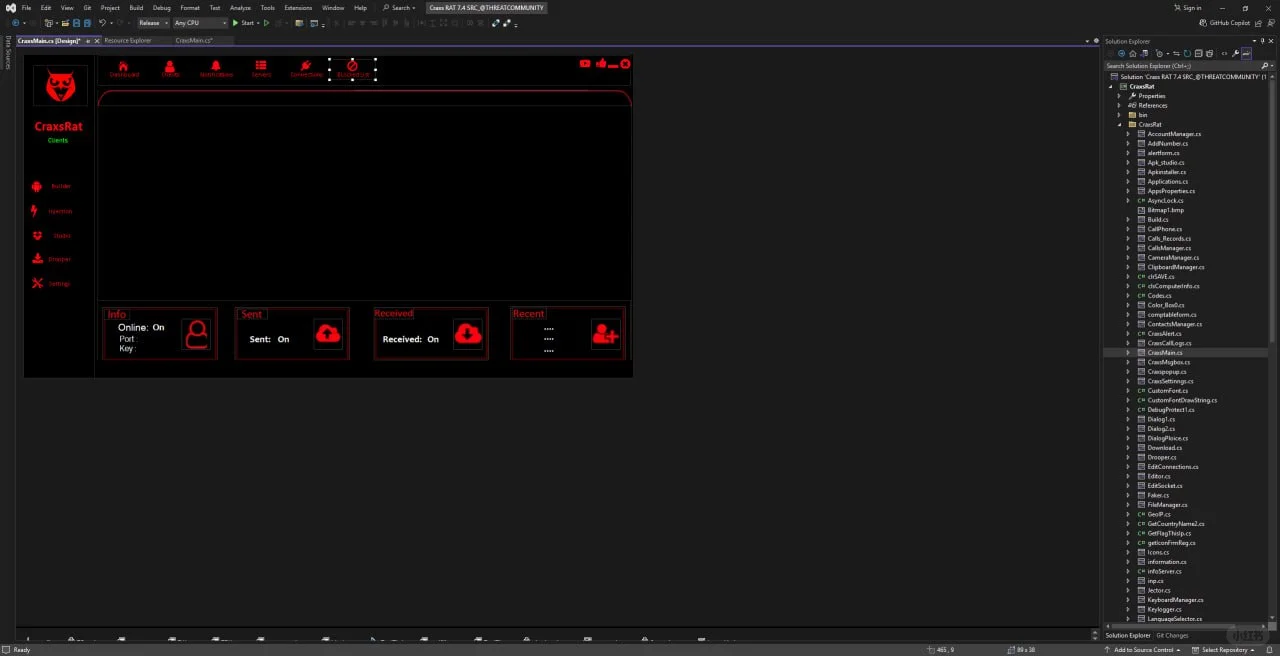
Task: Click Add to Source Control in status bar
Action: pos(1140,650)
